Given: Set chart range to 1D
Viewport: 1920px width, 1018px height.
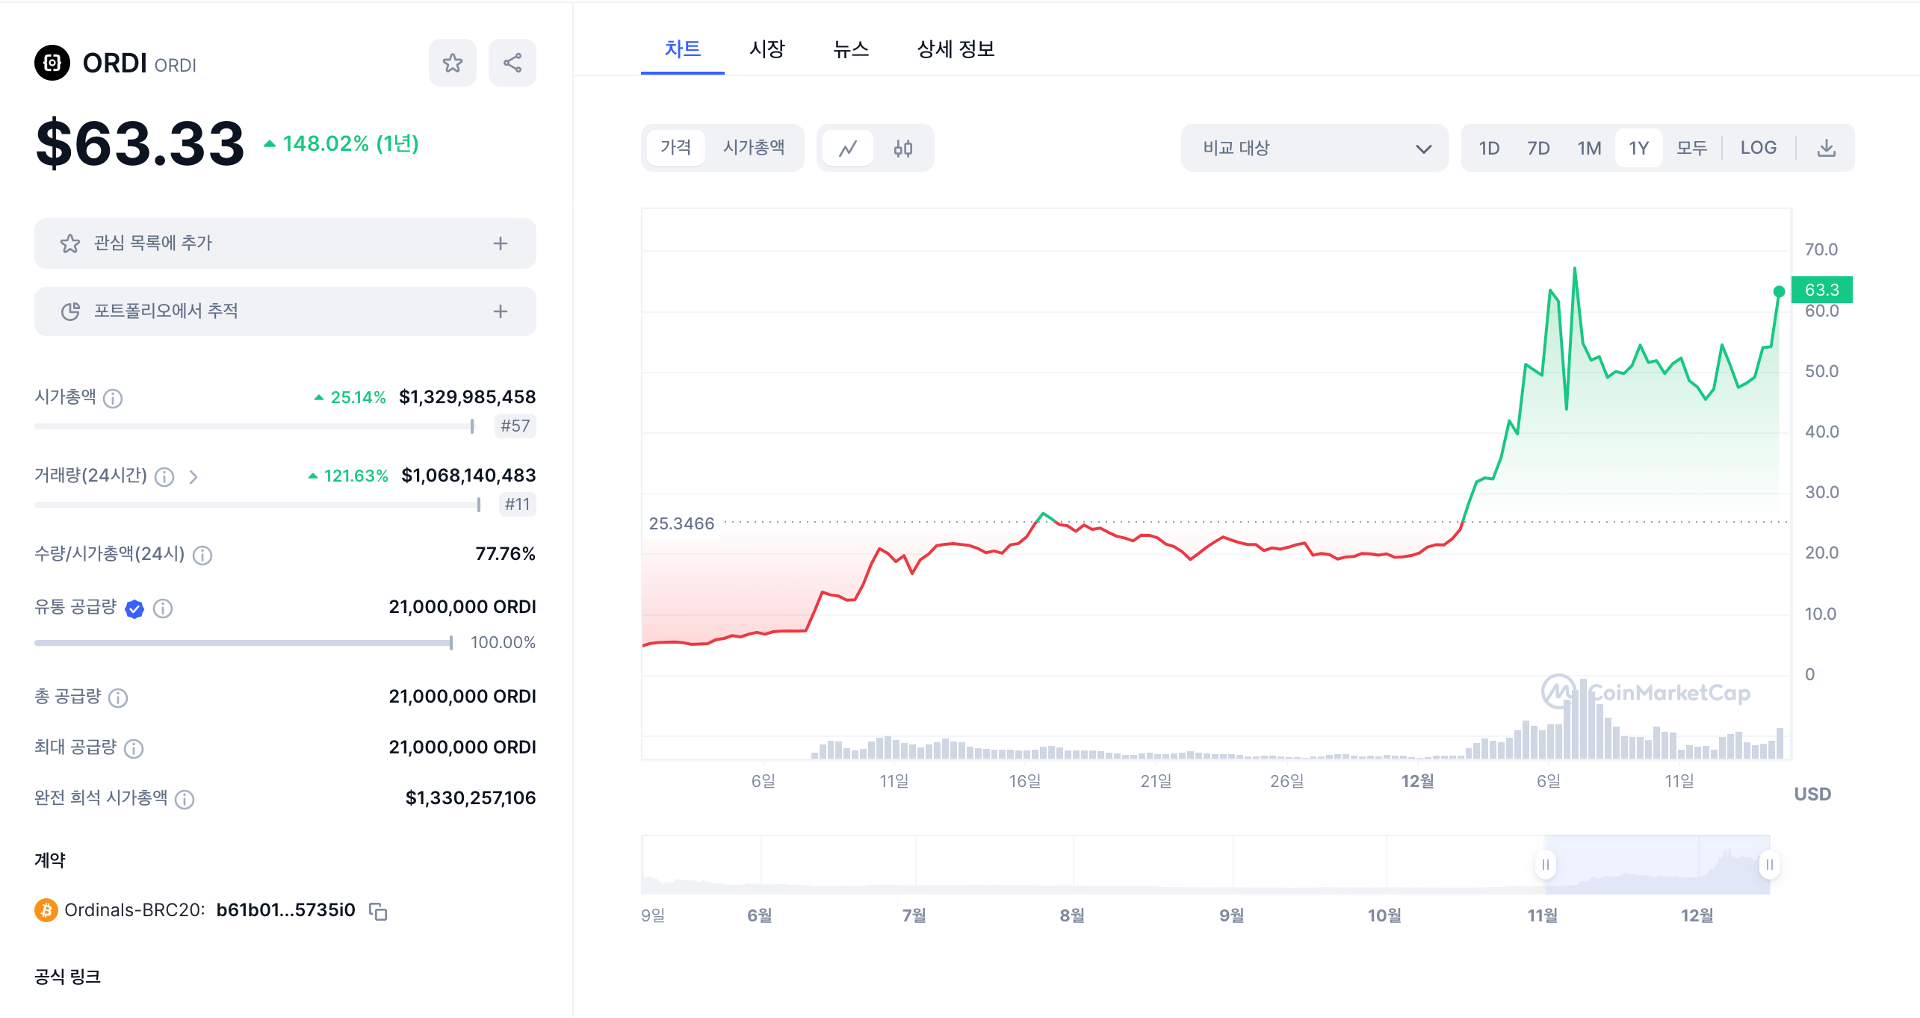Looking at the screenshot, I should (x=1489, y=148).
